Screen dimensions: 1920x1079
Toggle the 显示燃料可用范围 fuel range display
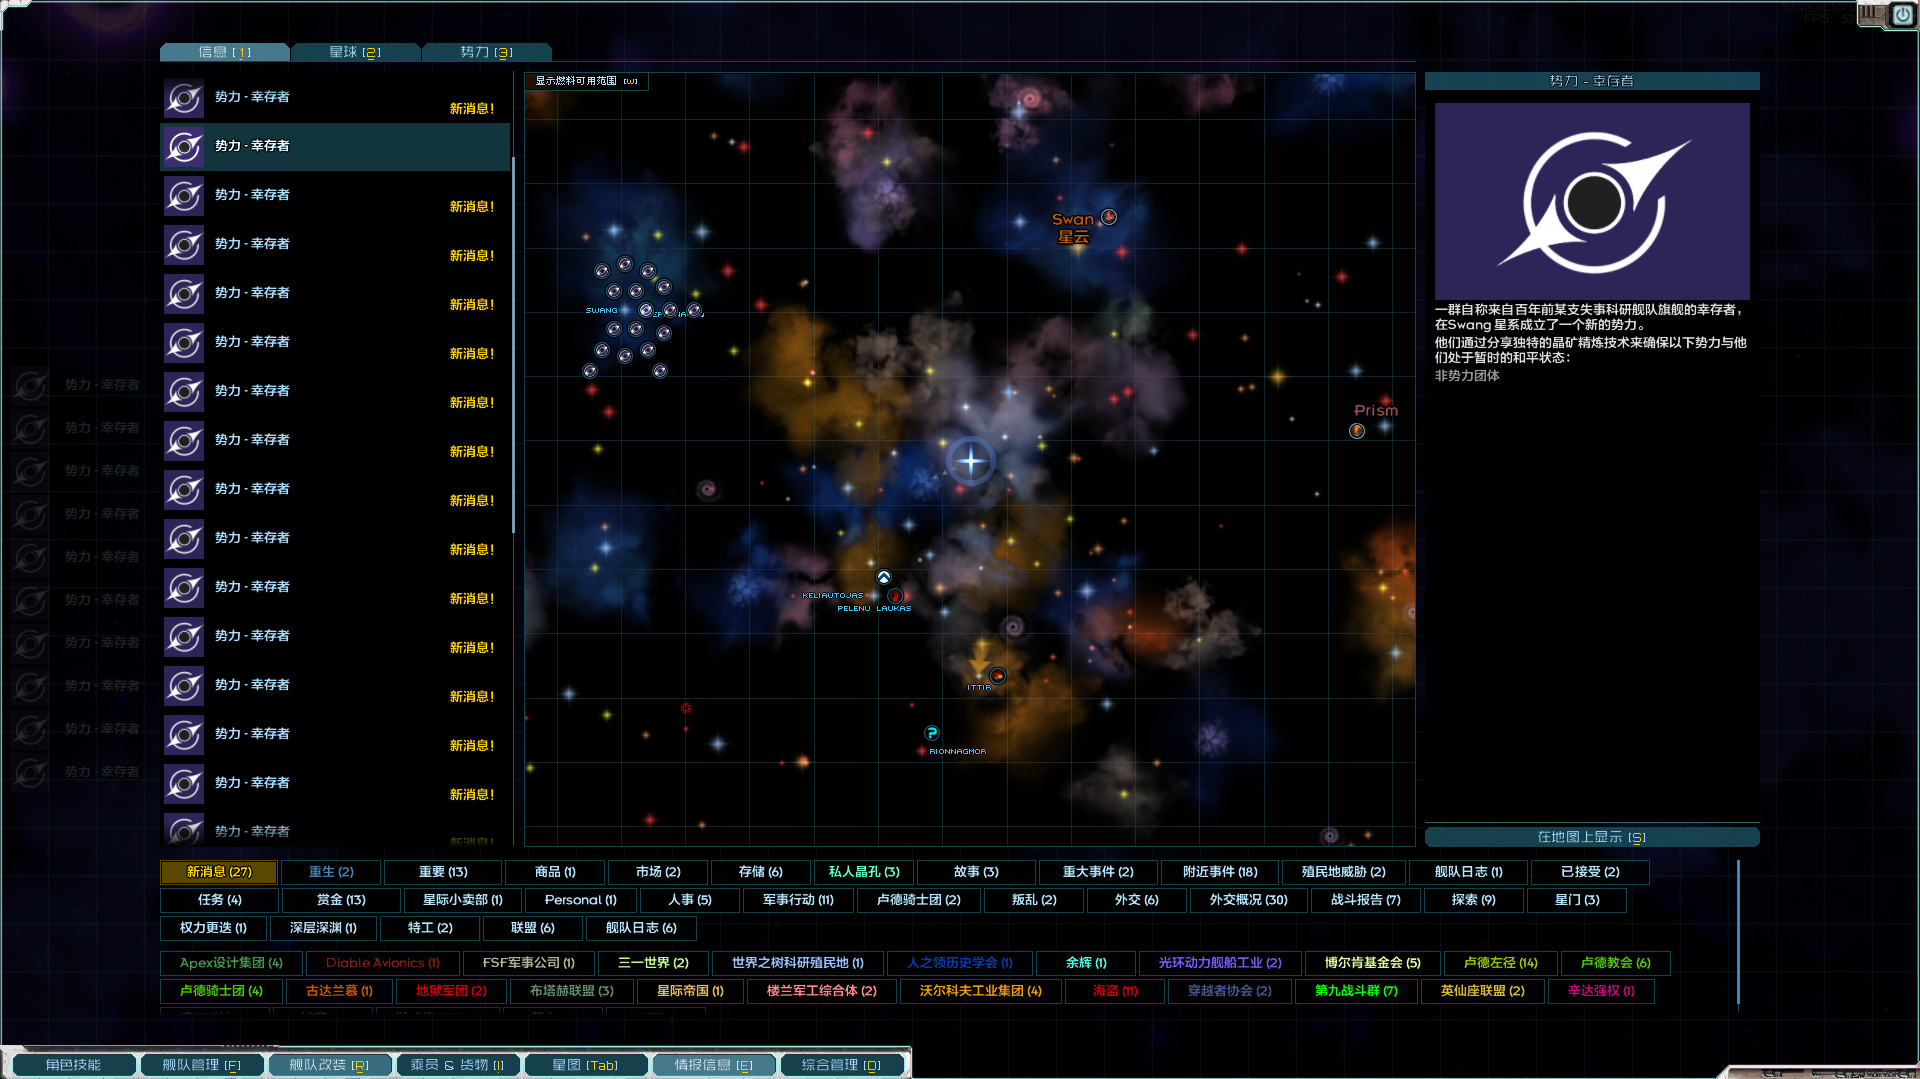pyautogui.click(x=586, y=81)
